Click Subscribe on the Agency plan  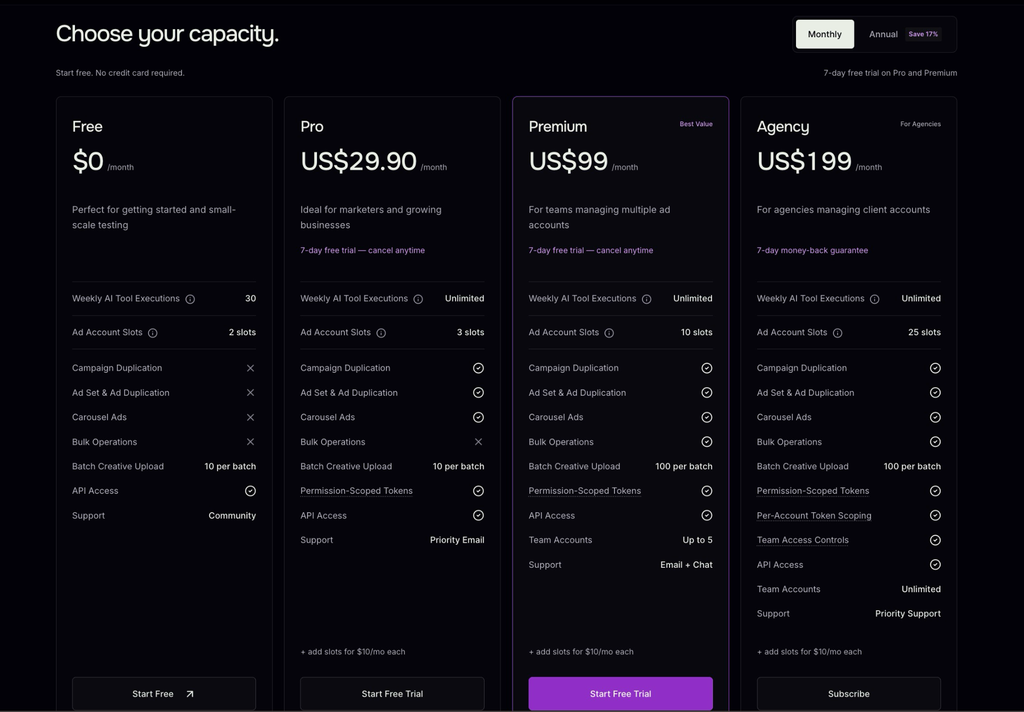pyautogui.click(x=849, y=694)
